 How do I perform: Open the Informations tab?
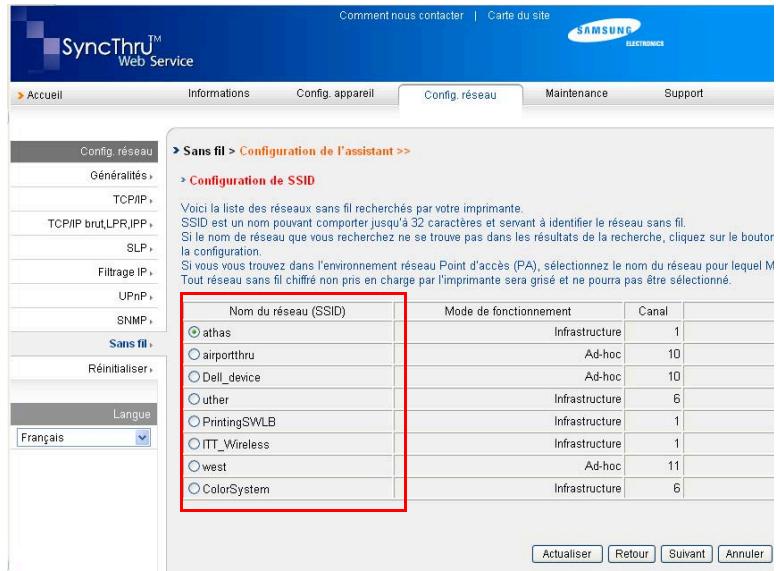pyautogui.click(x=218, y=93)
